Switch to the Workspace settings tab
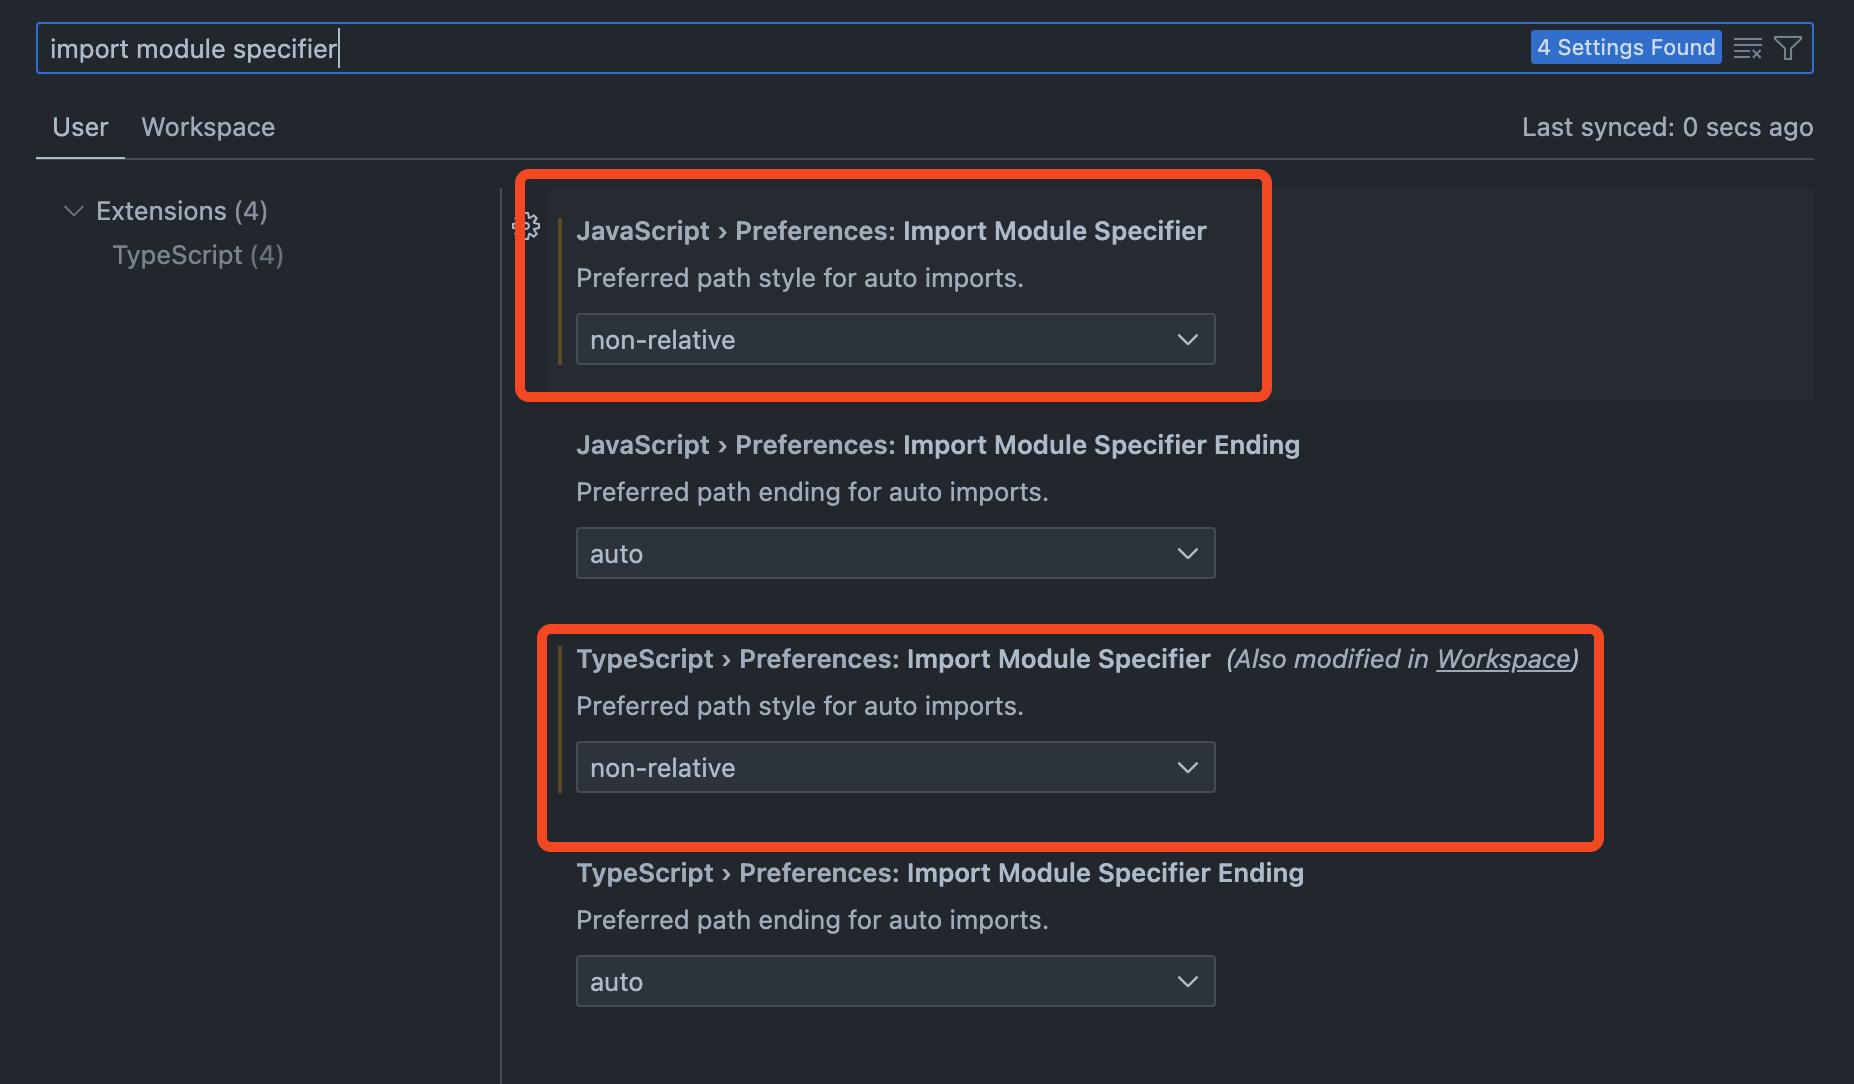1854x1084 pixels. pyautogui.click(x=208, y=127)
